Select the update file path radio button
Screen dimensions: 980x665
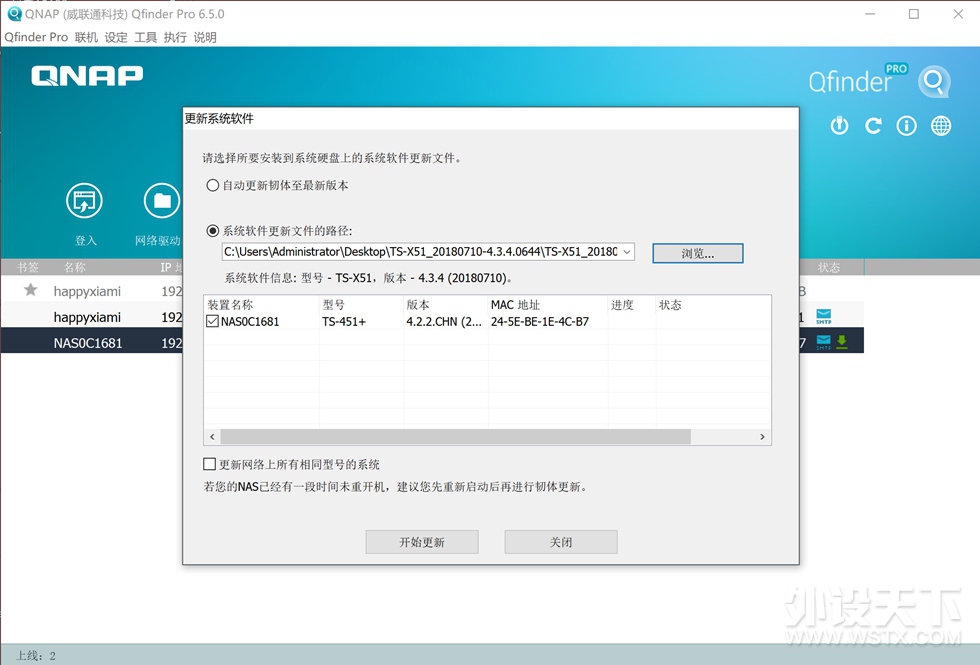[x=212, y=231]
